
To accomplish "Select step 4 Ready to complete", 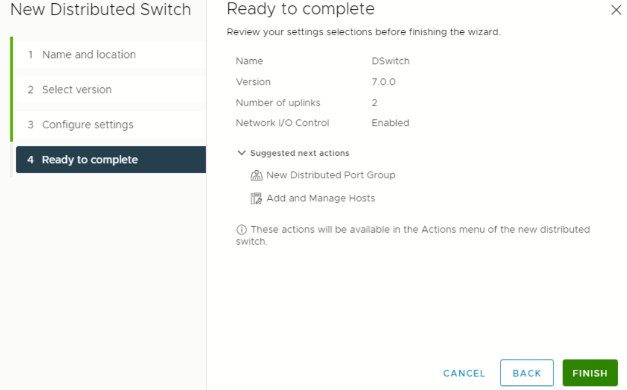I will pos(111,160).
